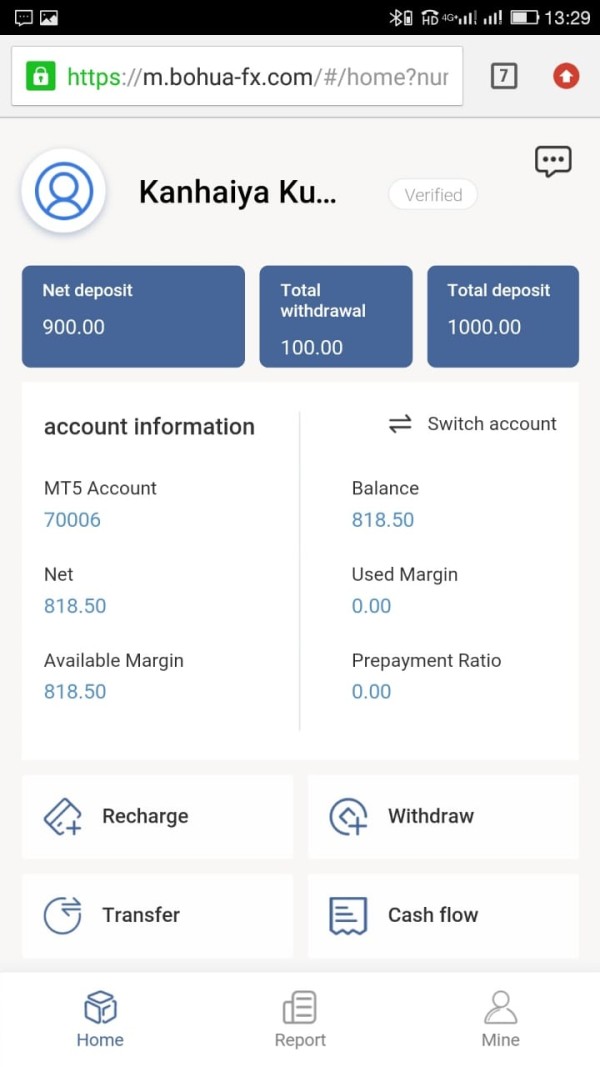The image size is (600, 1067).
Task: Switch to the Mine tab
Action: pos(500,1019)
